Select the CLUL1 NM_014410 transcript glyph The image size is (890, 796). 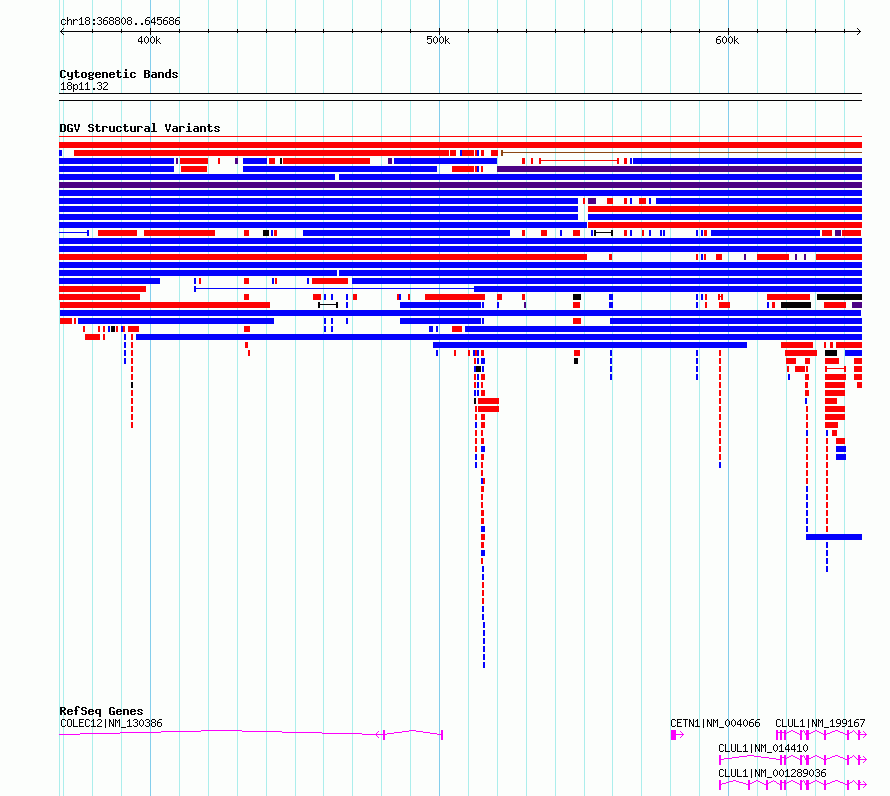pos(792,760)
